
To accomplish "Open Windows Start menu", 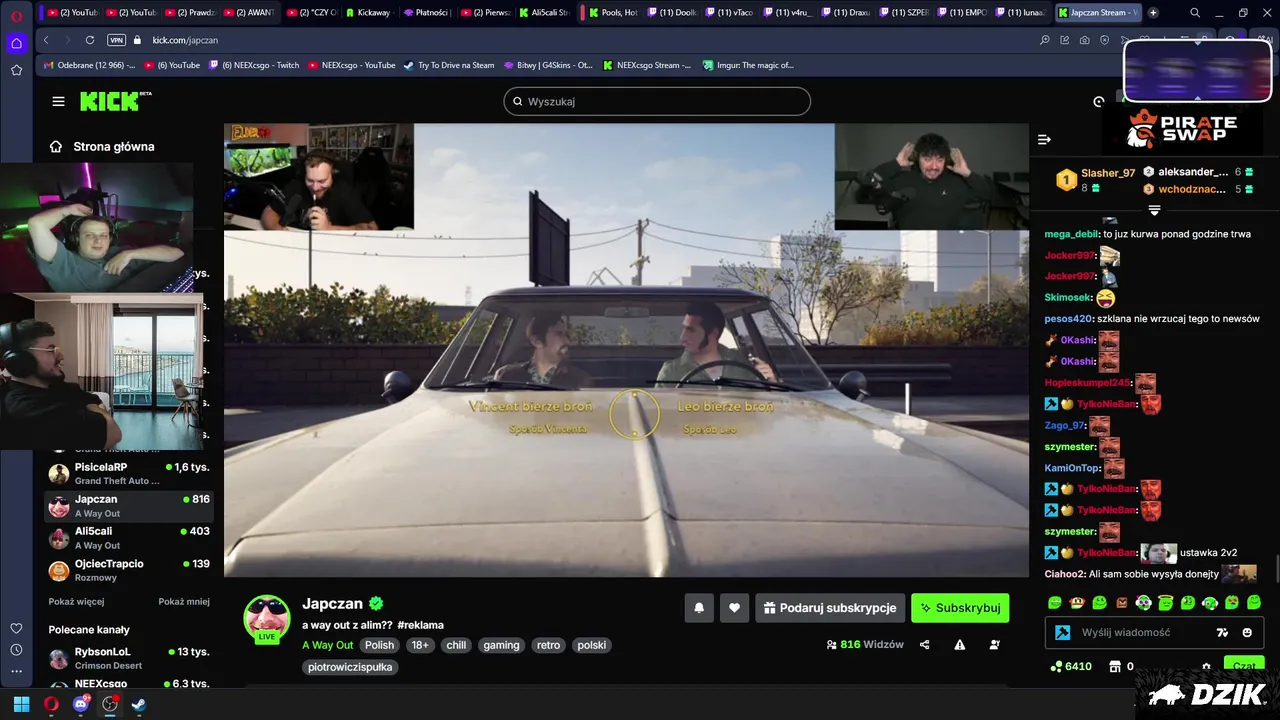I will pyautogui.click(x=21, y=704).
